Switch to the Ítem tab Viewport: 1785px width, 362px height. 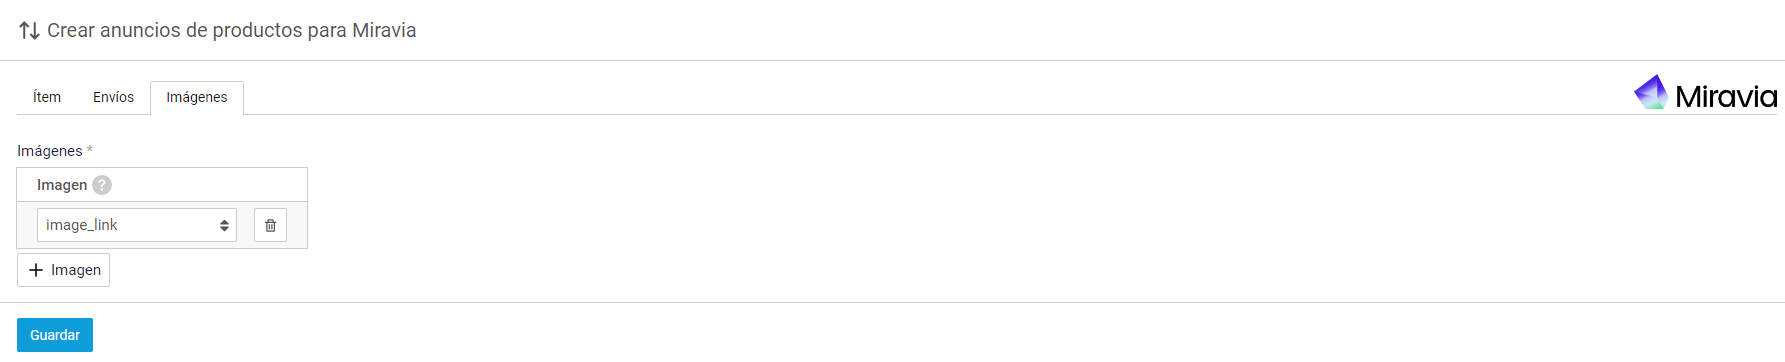47,97
